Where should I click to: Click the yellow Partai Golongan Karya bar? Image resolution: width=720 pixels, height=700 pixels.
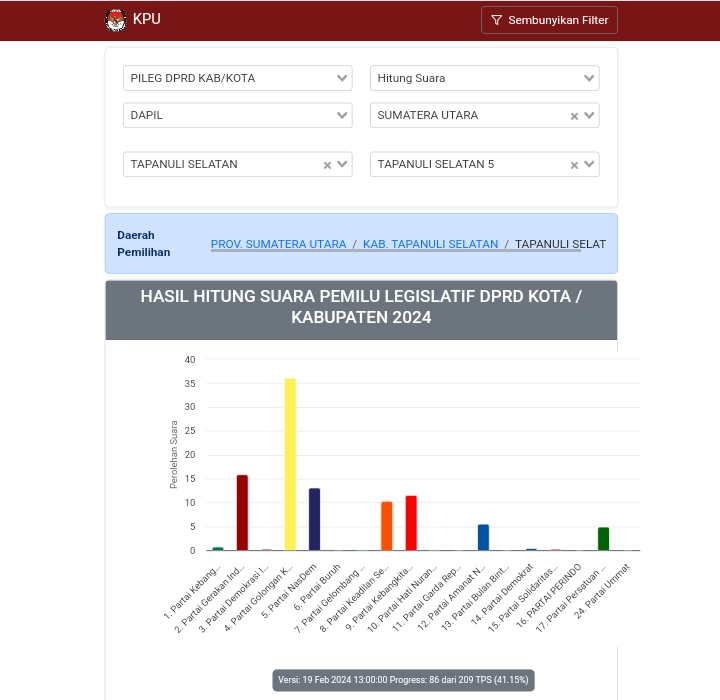pyautogui.click(x=290, y=464)
